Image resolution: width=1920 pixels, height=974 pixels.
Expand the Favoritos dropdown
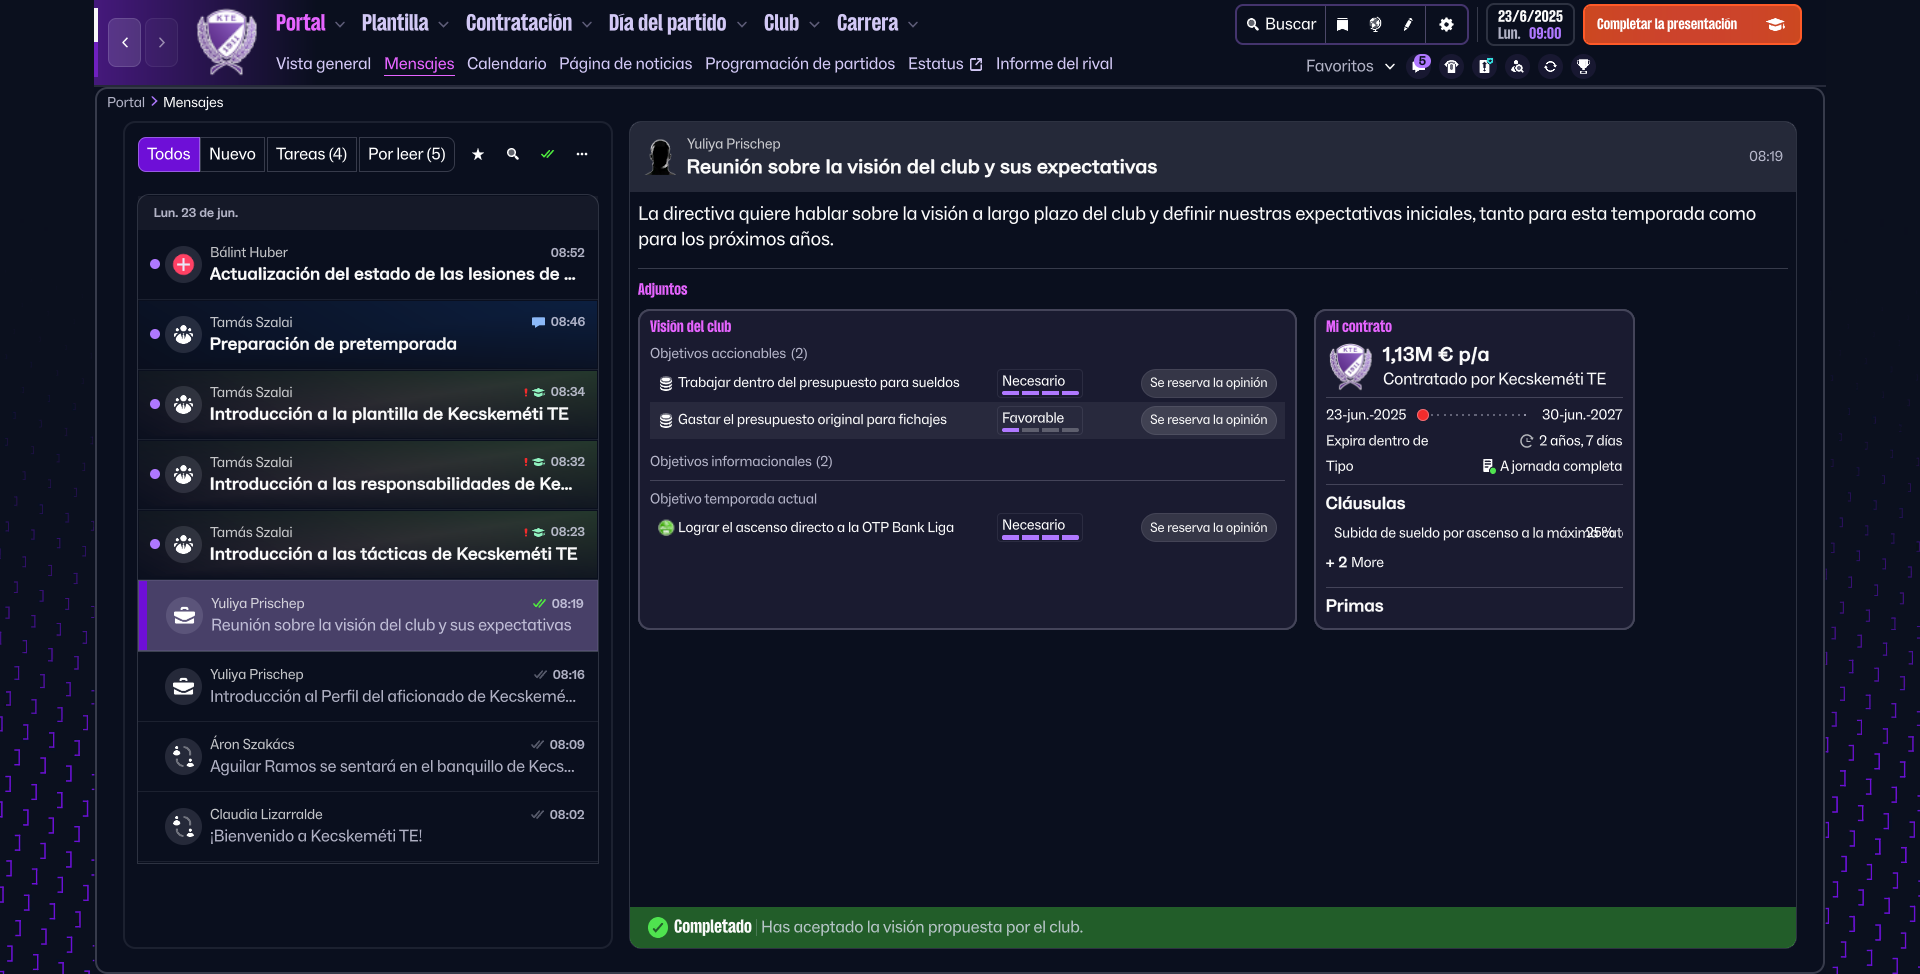pyautogui.click(x=1350, y=66)
